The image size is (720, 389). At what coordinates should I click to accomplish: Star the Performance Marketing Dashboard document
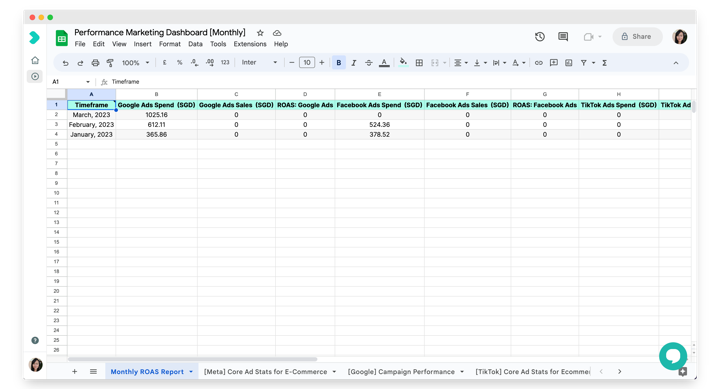pos(260,33)
